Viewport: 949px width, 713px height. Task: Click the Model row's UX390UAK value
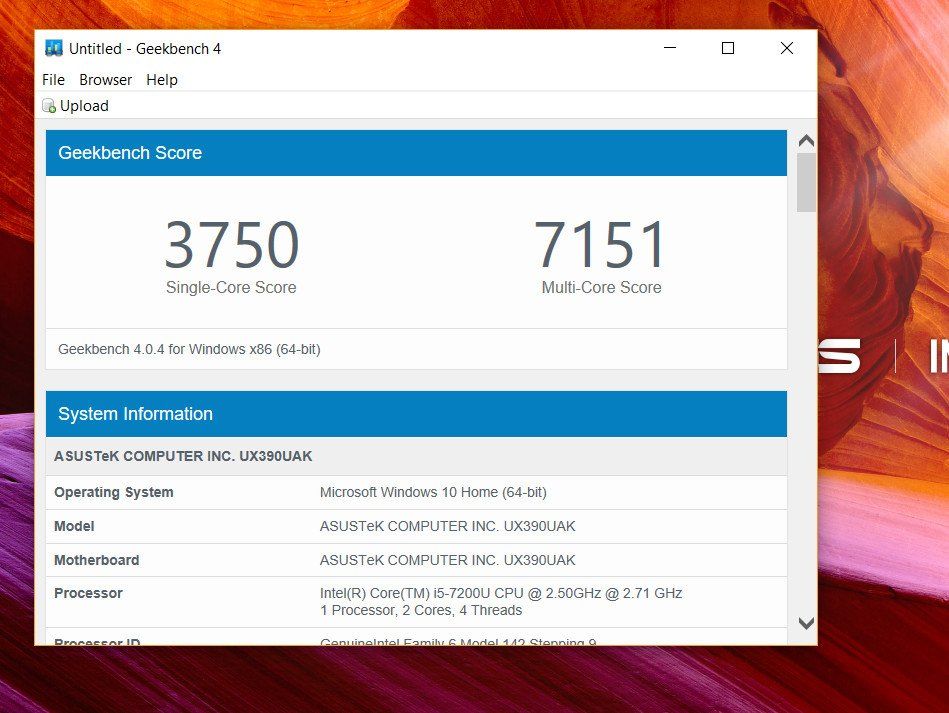coord(447,526)
